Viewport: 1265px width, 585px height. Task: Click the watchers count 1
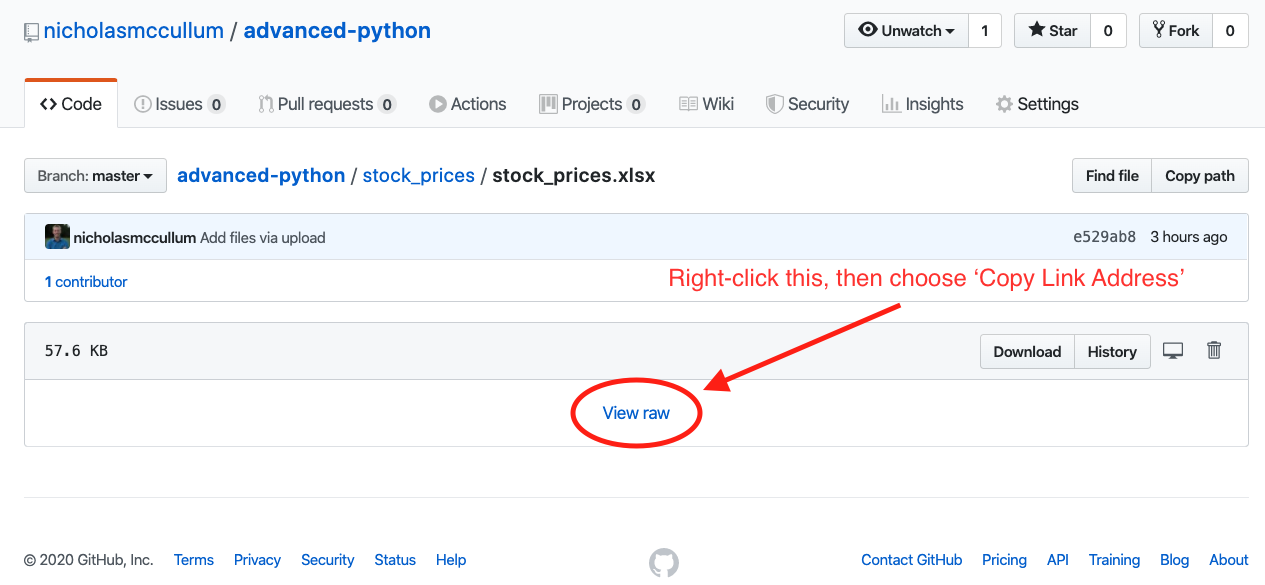[x=984, y=31]
